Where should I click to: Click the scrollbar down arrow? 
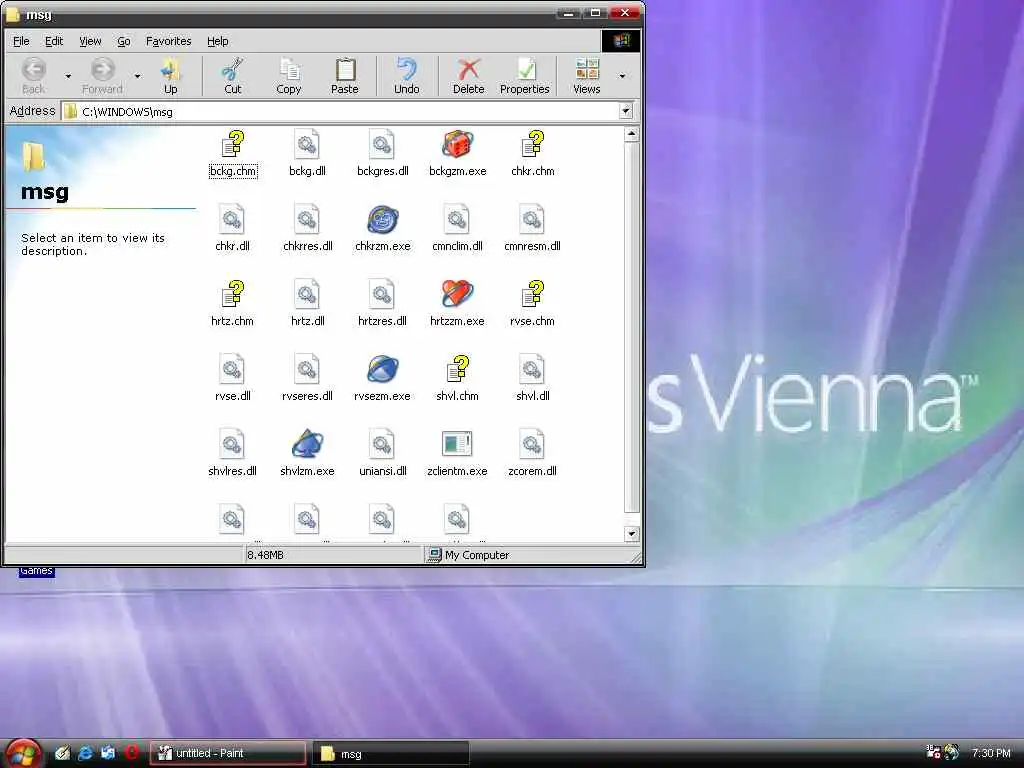(x=631, y=534)
